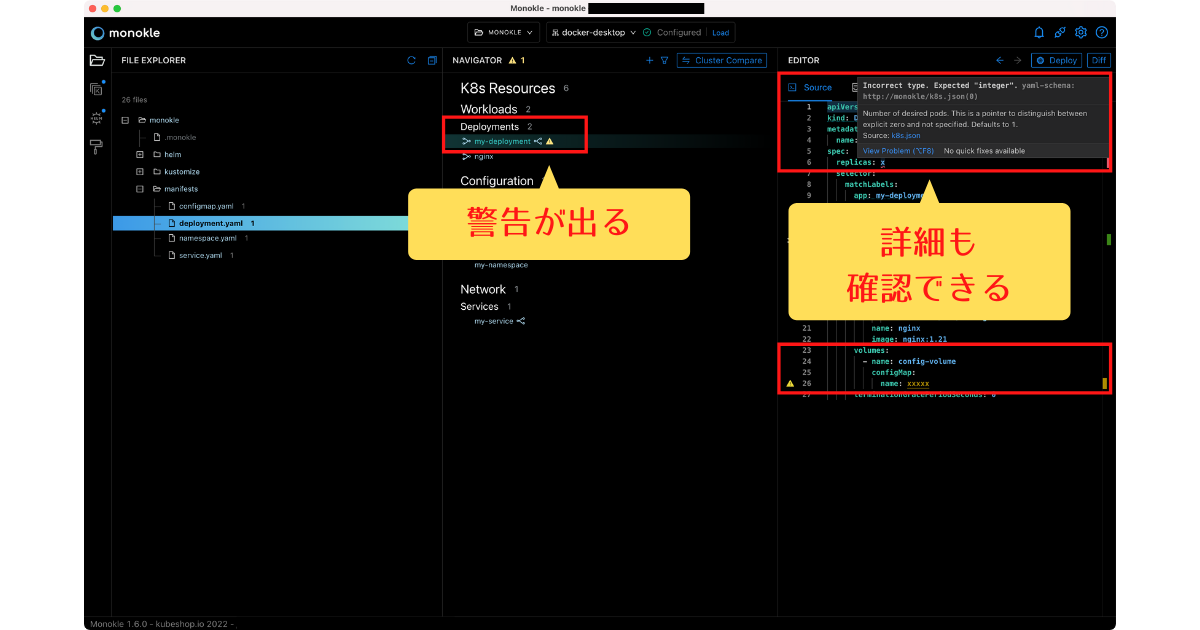Click the links icon beside my-service
The height and width of the screenshot is (630, 1200).
(x=521, y=321)
